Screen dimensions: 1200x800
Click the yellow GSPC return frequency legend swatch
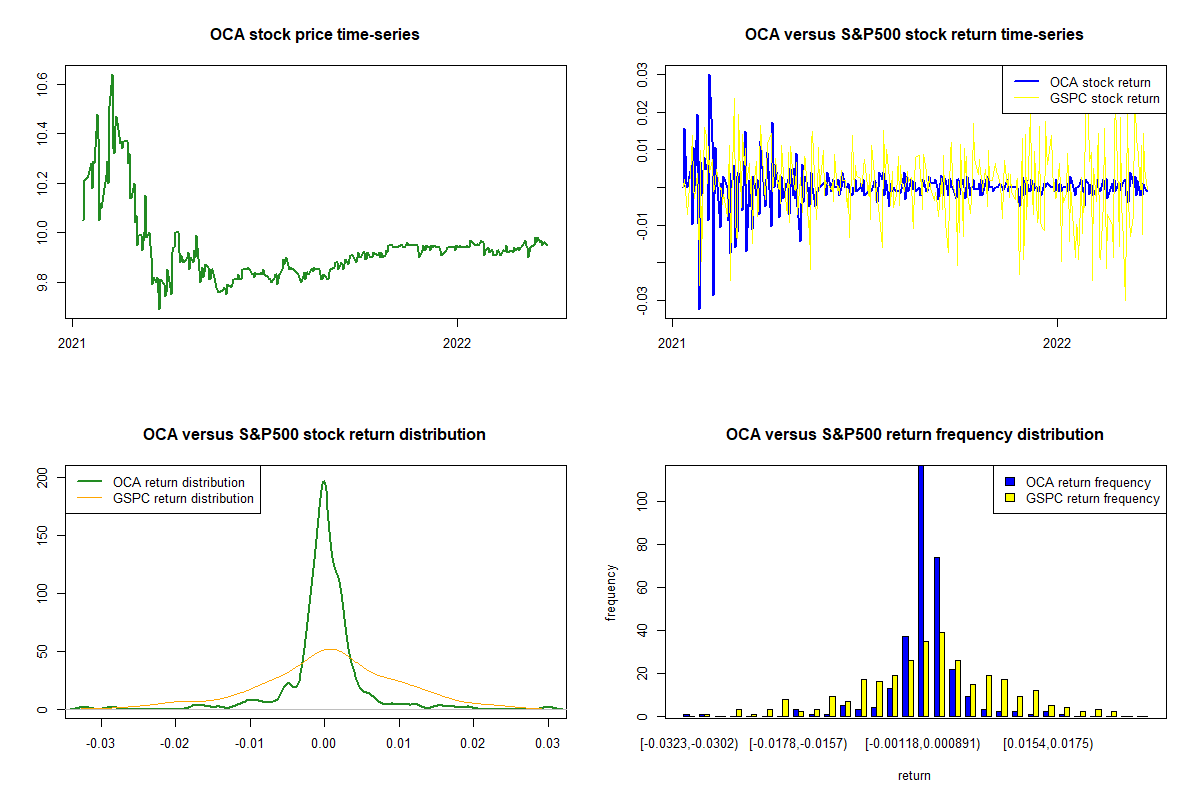tap(1009, 498)
